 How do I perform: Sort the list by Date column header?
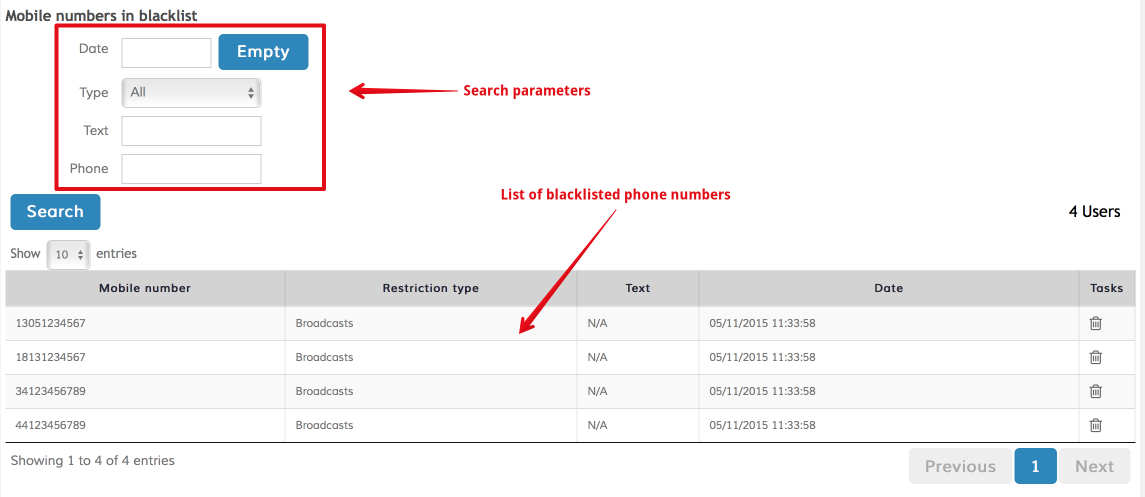[x=888, y=288]
